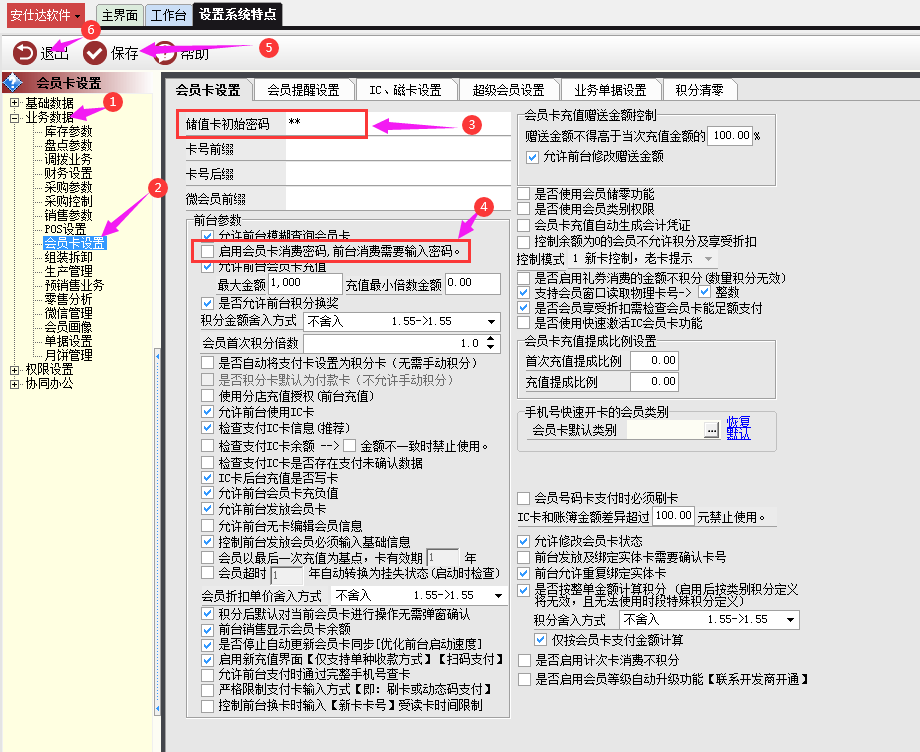
Task: Toggle 是否允许前台积分换奖 checkbox
Action: pos(207,303)
